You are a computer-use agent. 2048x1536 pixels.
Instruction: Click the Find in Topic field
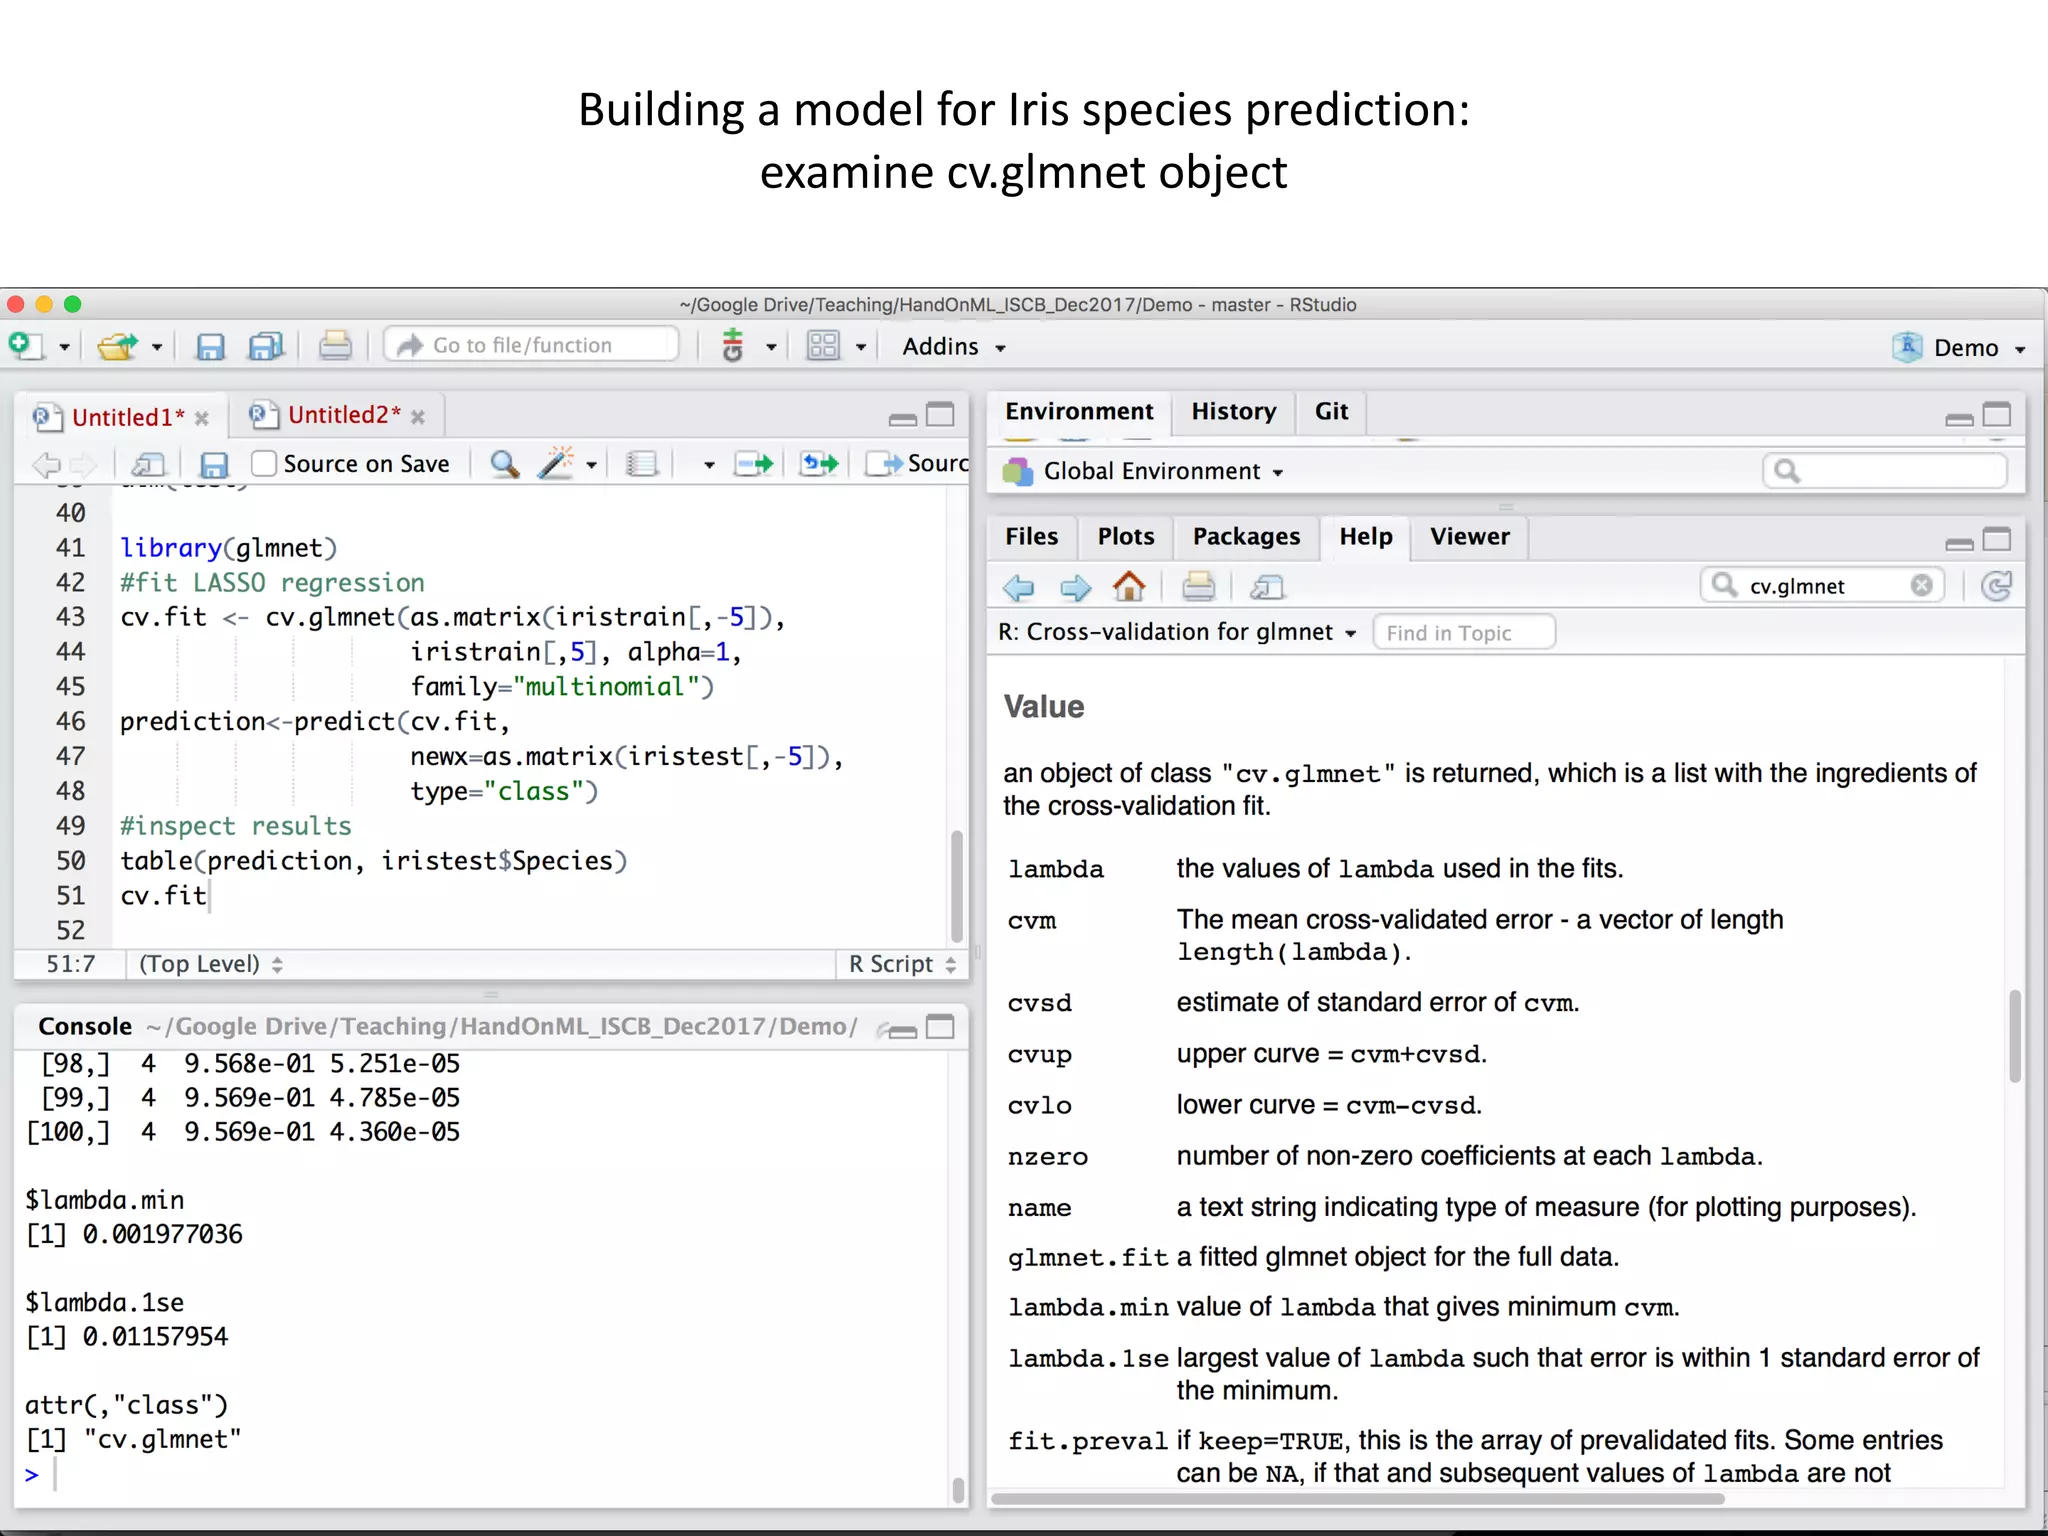pos(1464,633)
